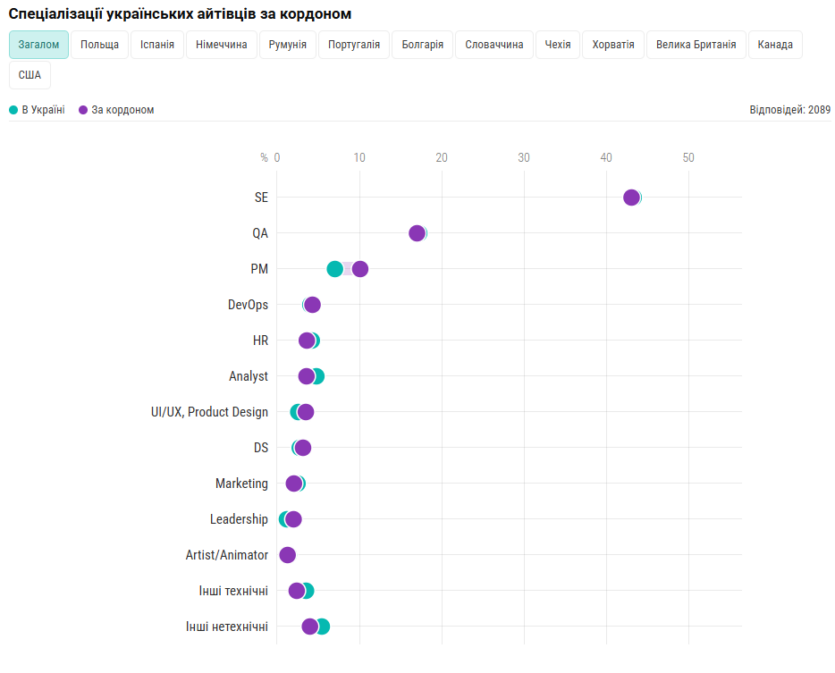Choose the Словаччина tab

[494, 45]
